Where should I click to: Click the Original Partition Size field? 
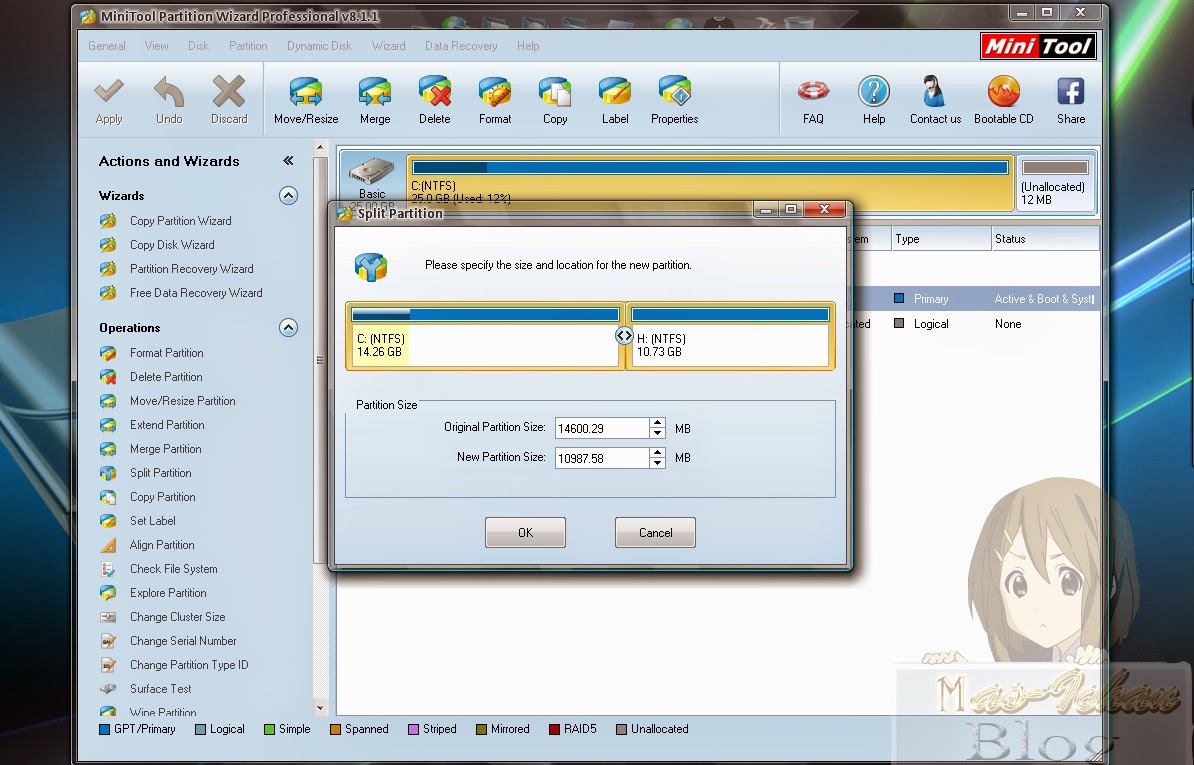(x=602, y=428)
